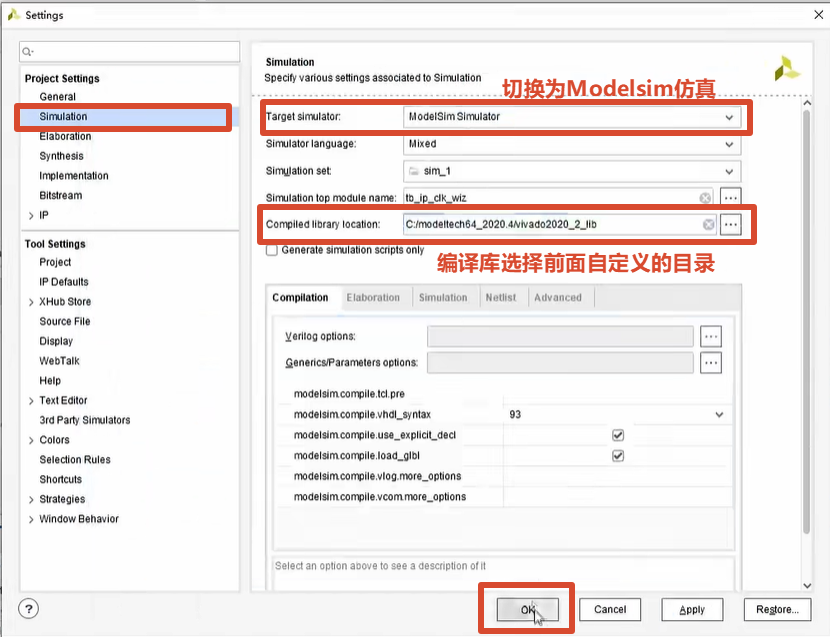
Task: Select Bitstream in Project Settings
Action: click(61, 195)
